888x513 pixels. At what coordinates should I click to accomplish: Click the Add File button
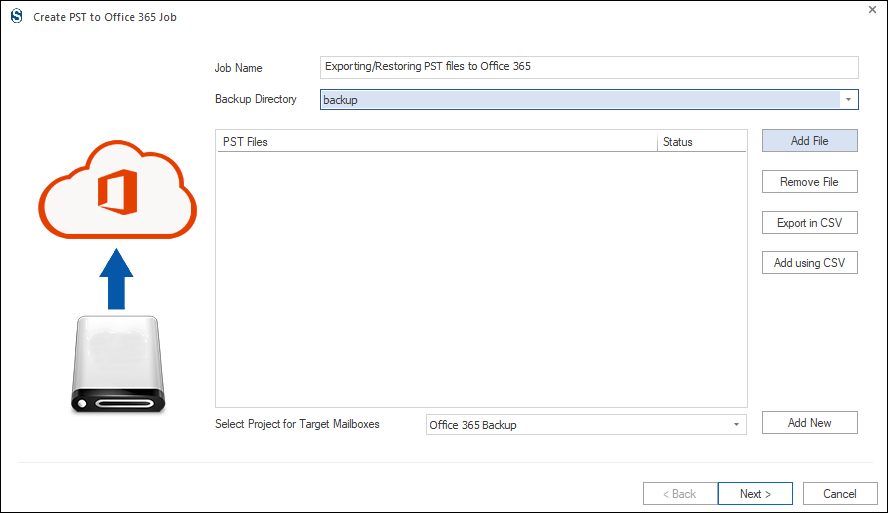pos(809,140)
